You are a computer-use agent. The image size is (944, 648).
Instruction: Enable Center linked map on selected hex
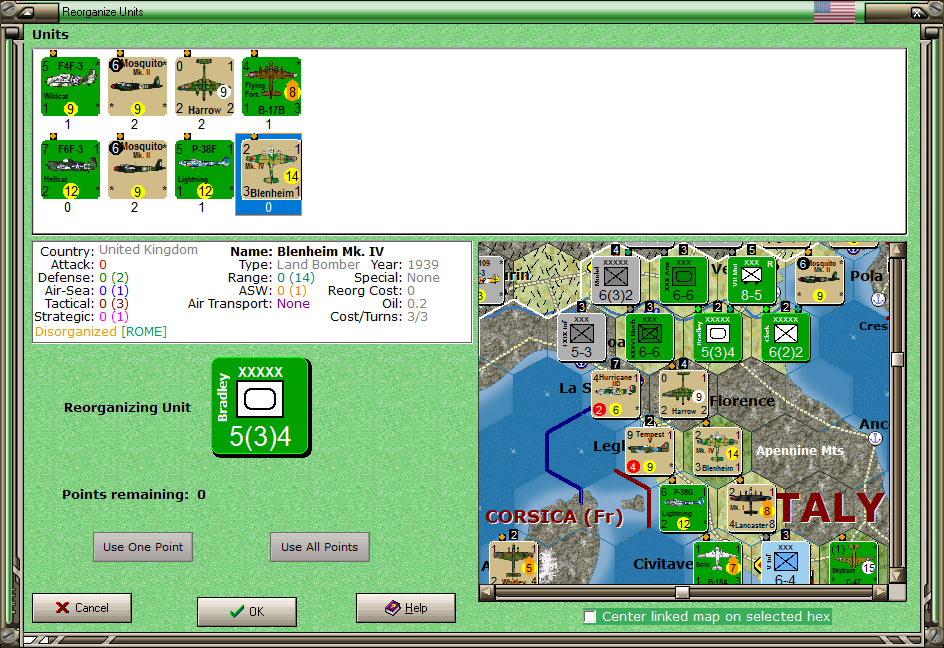(x=590, y=616)
